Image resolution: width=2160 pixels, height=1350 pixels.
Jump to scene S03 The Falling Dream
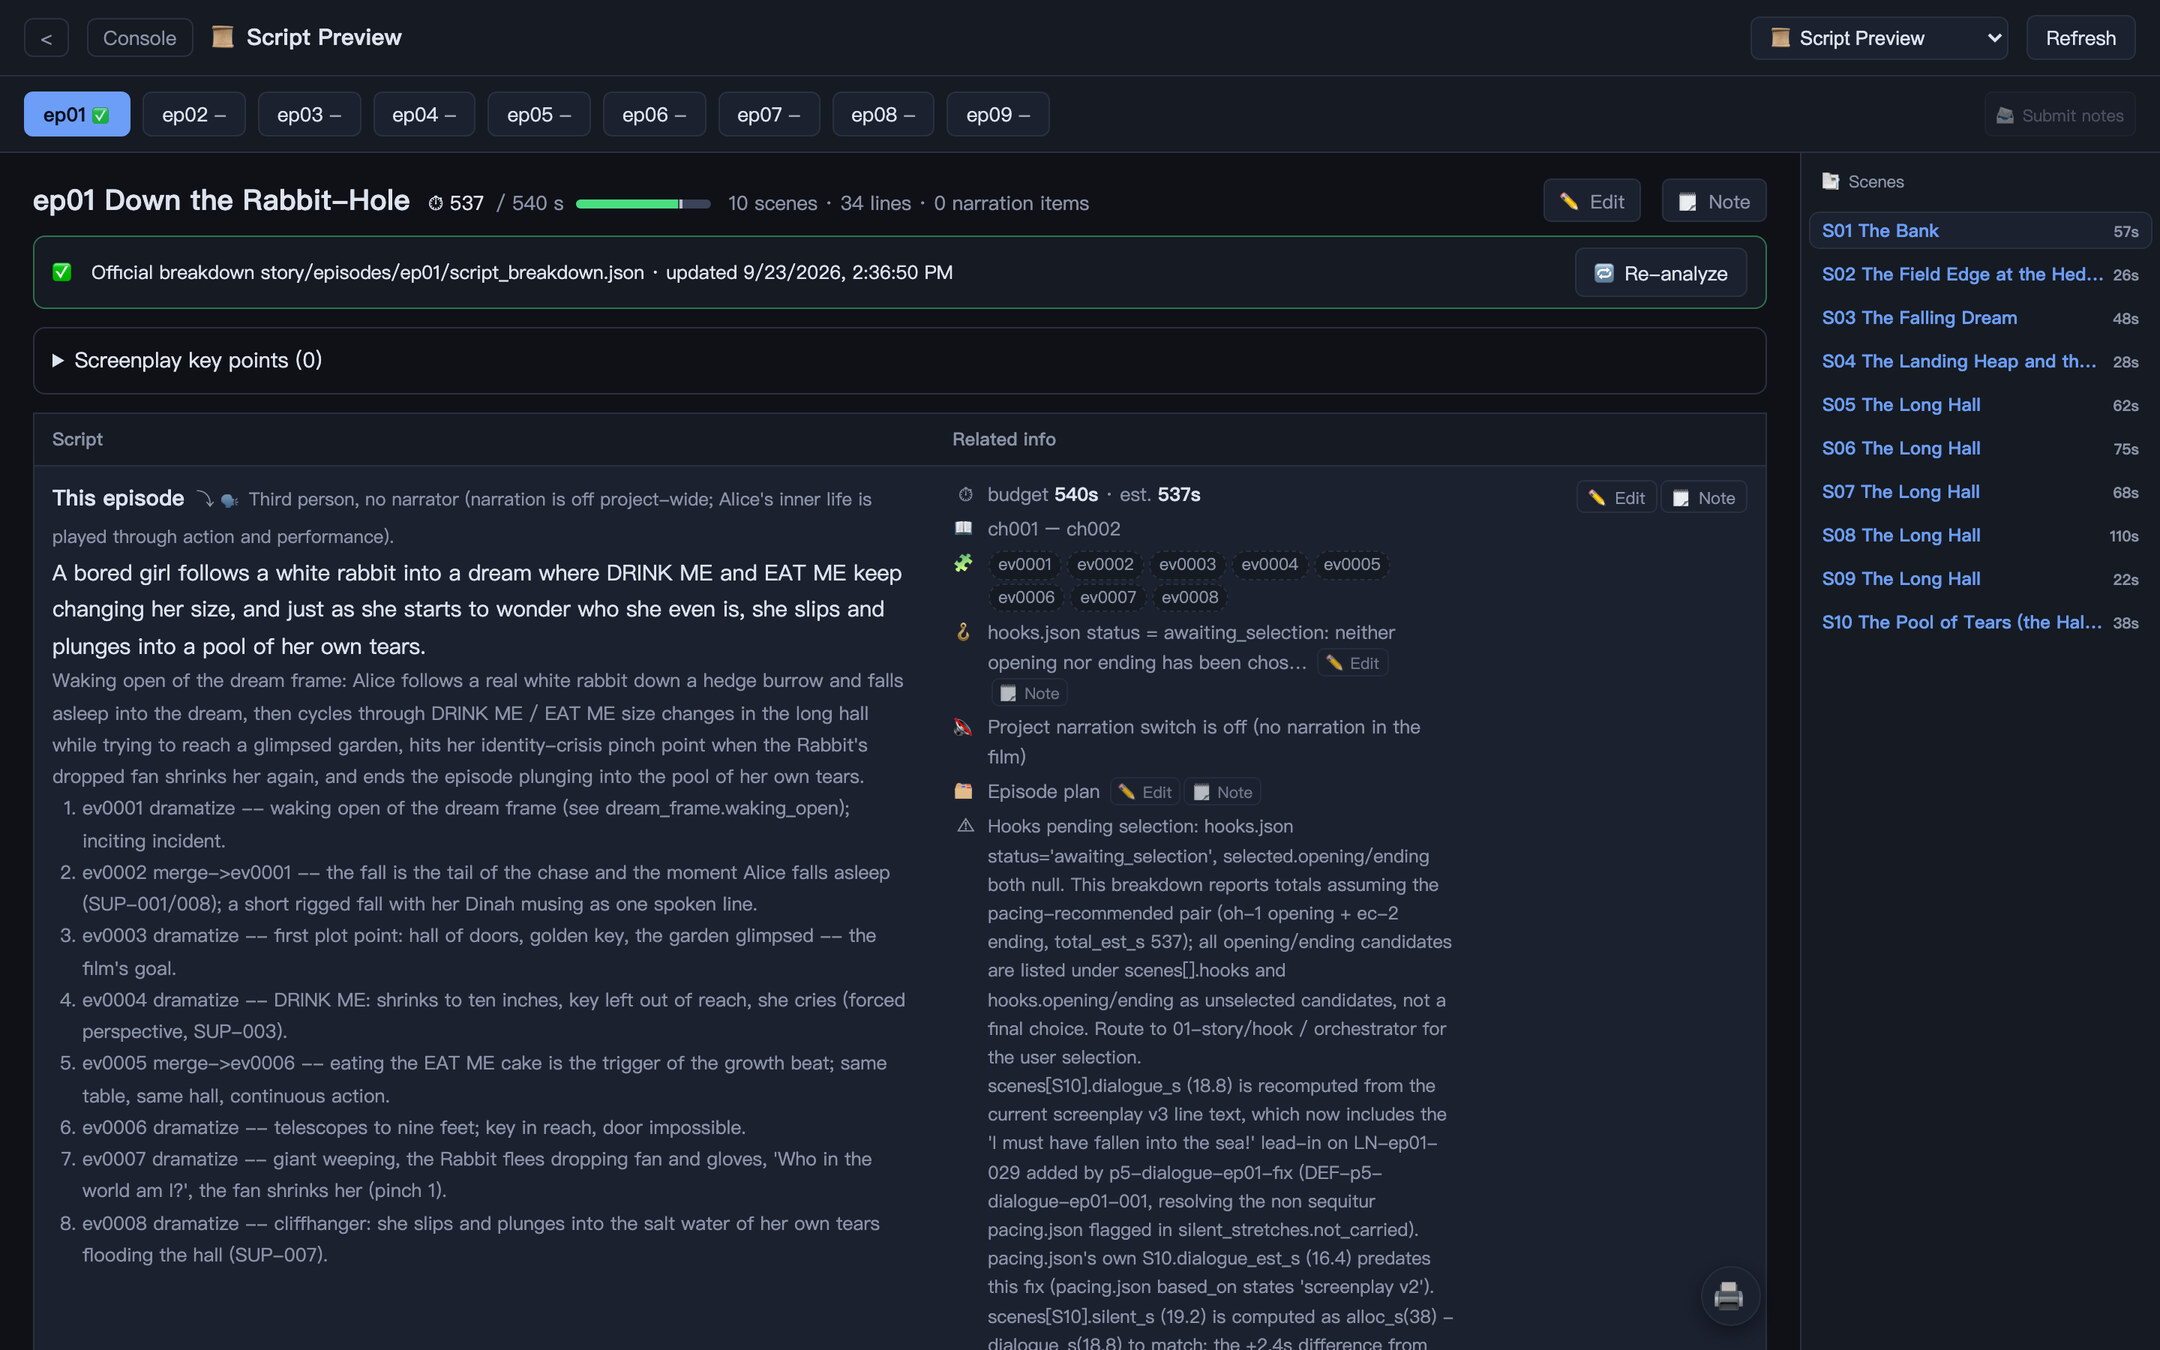[1980, 318]
